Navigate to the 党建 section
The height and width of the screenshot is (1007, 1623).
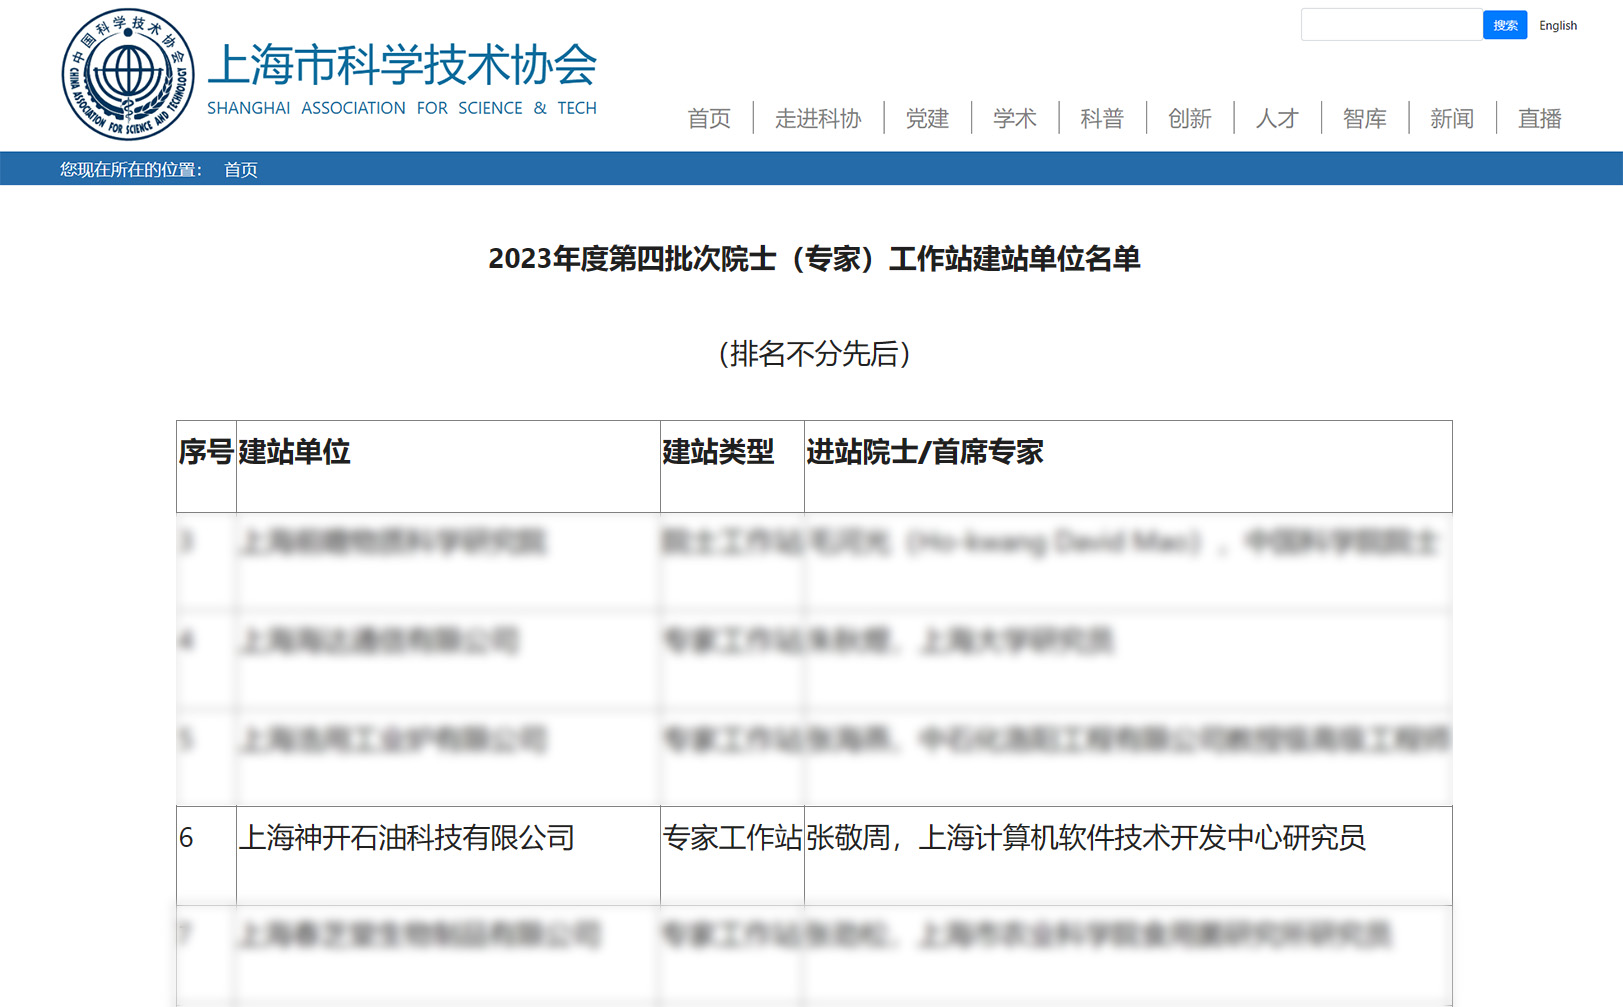927,118
